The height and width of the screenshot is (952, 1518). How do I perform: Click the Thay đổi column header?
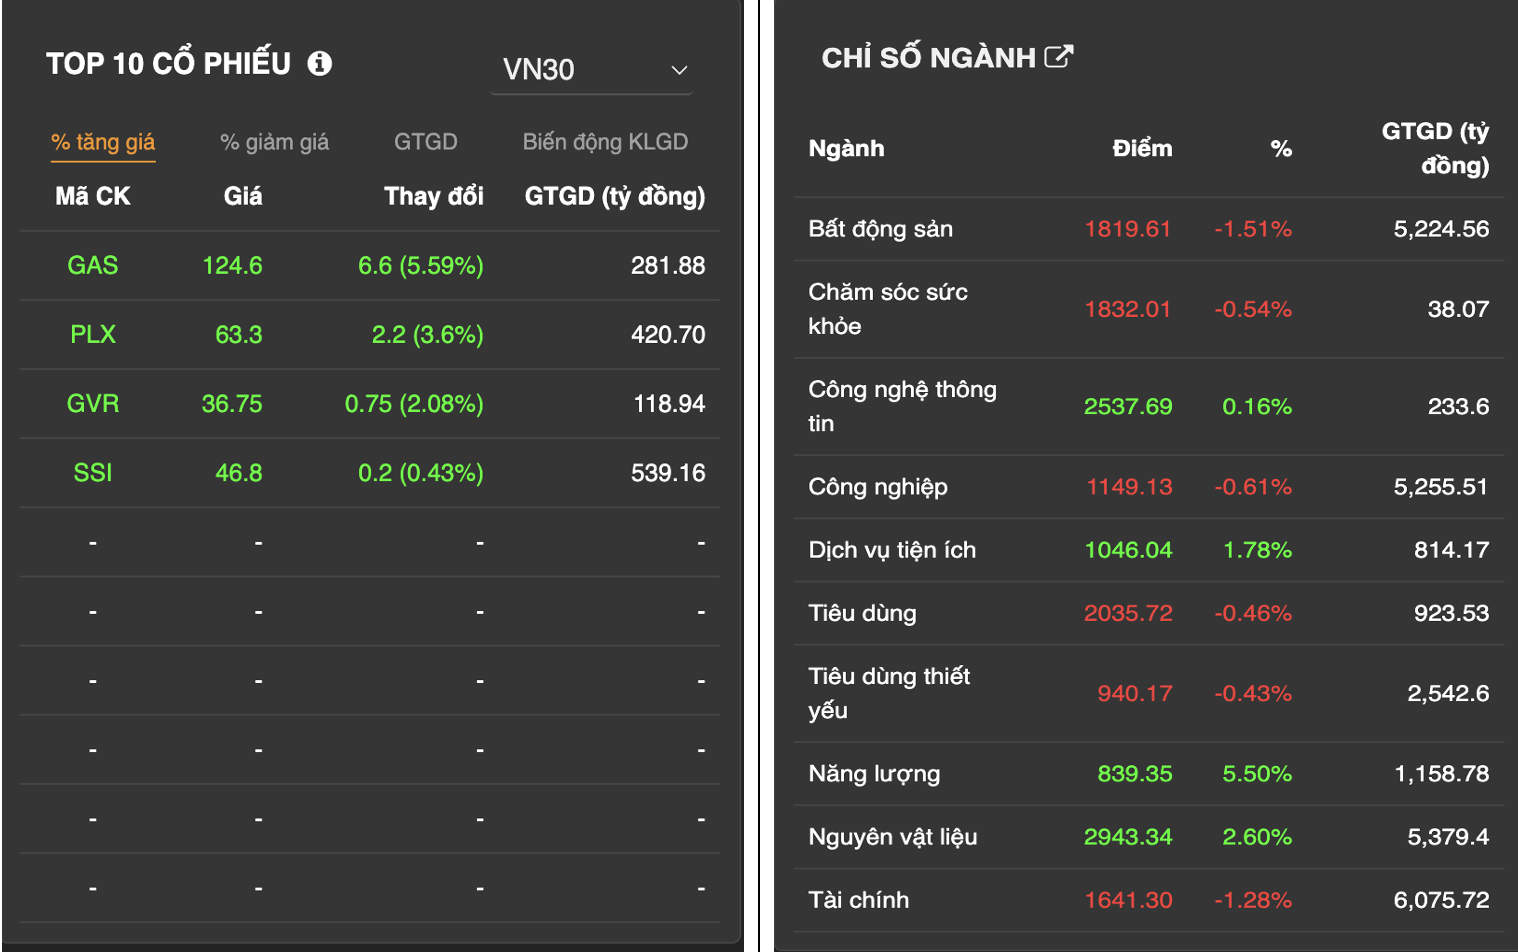433,196
